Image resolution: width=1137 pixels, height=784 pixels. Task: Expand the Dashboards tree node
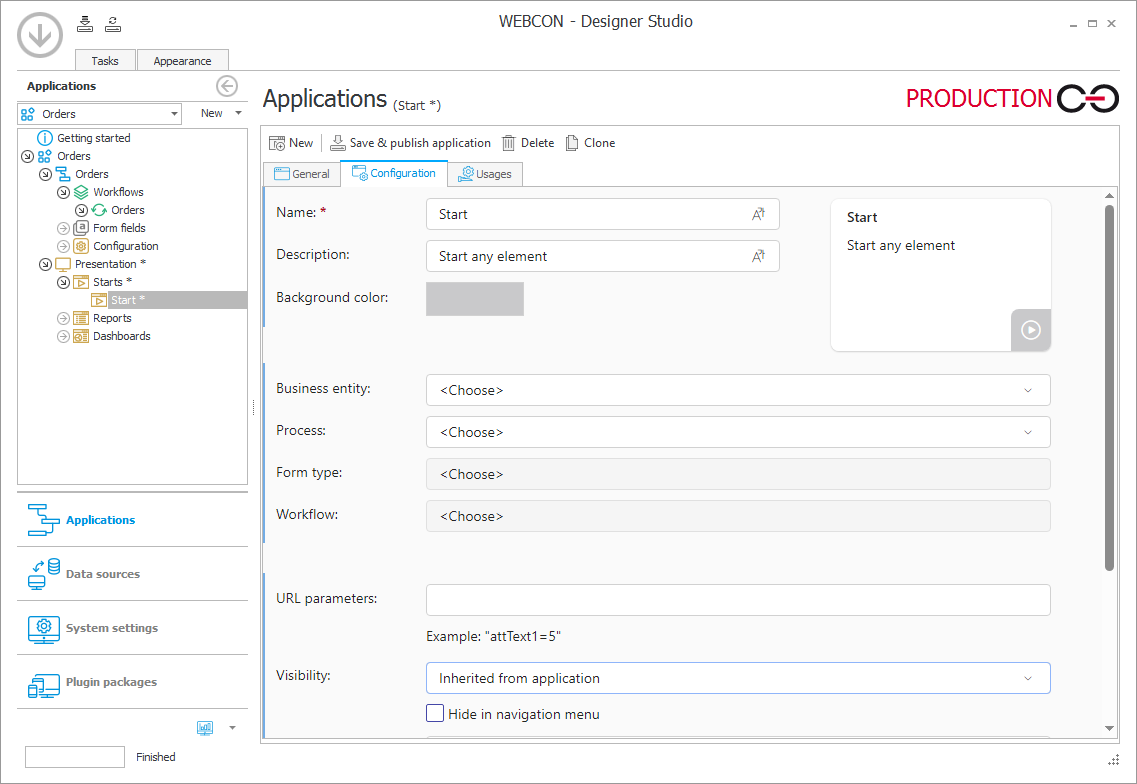tap(63, 336)
